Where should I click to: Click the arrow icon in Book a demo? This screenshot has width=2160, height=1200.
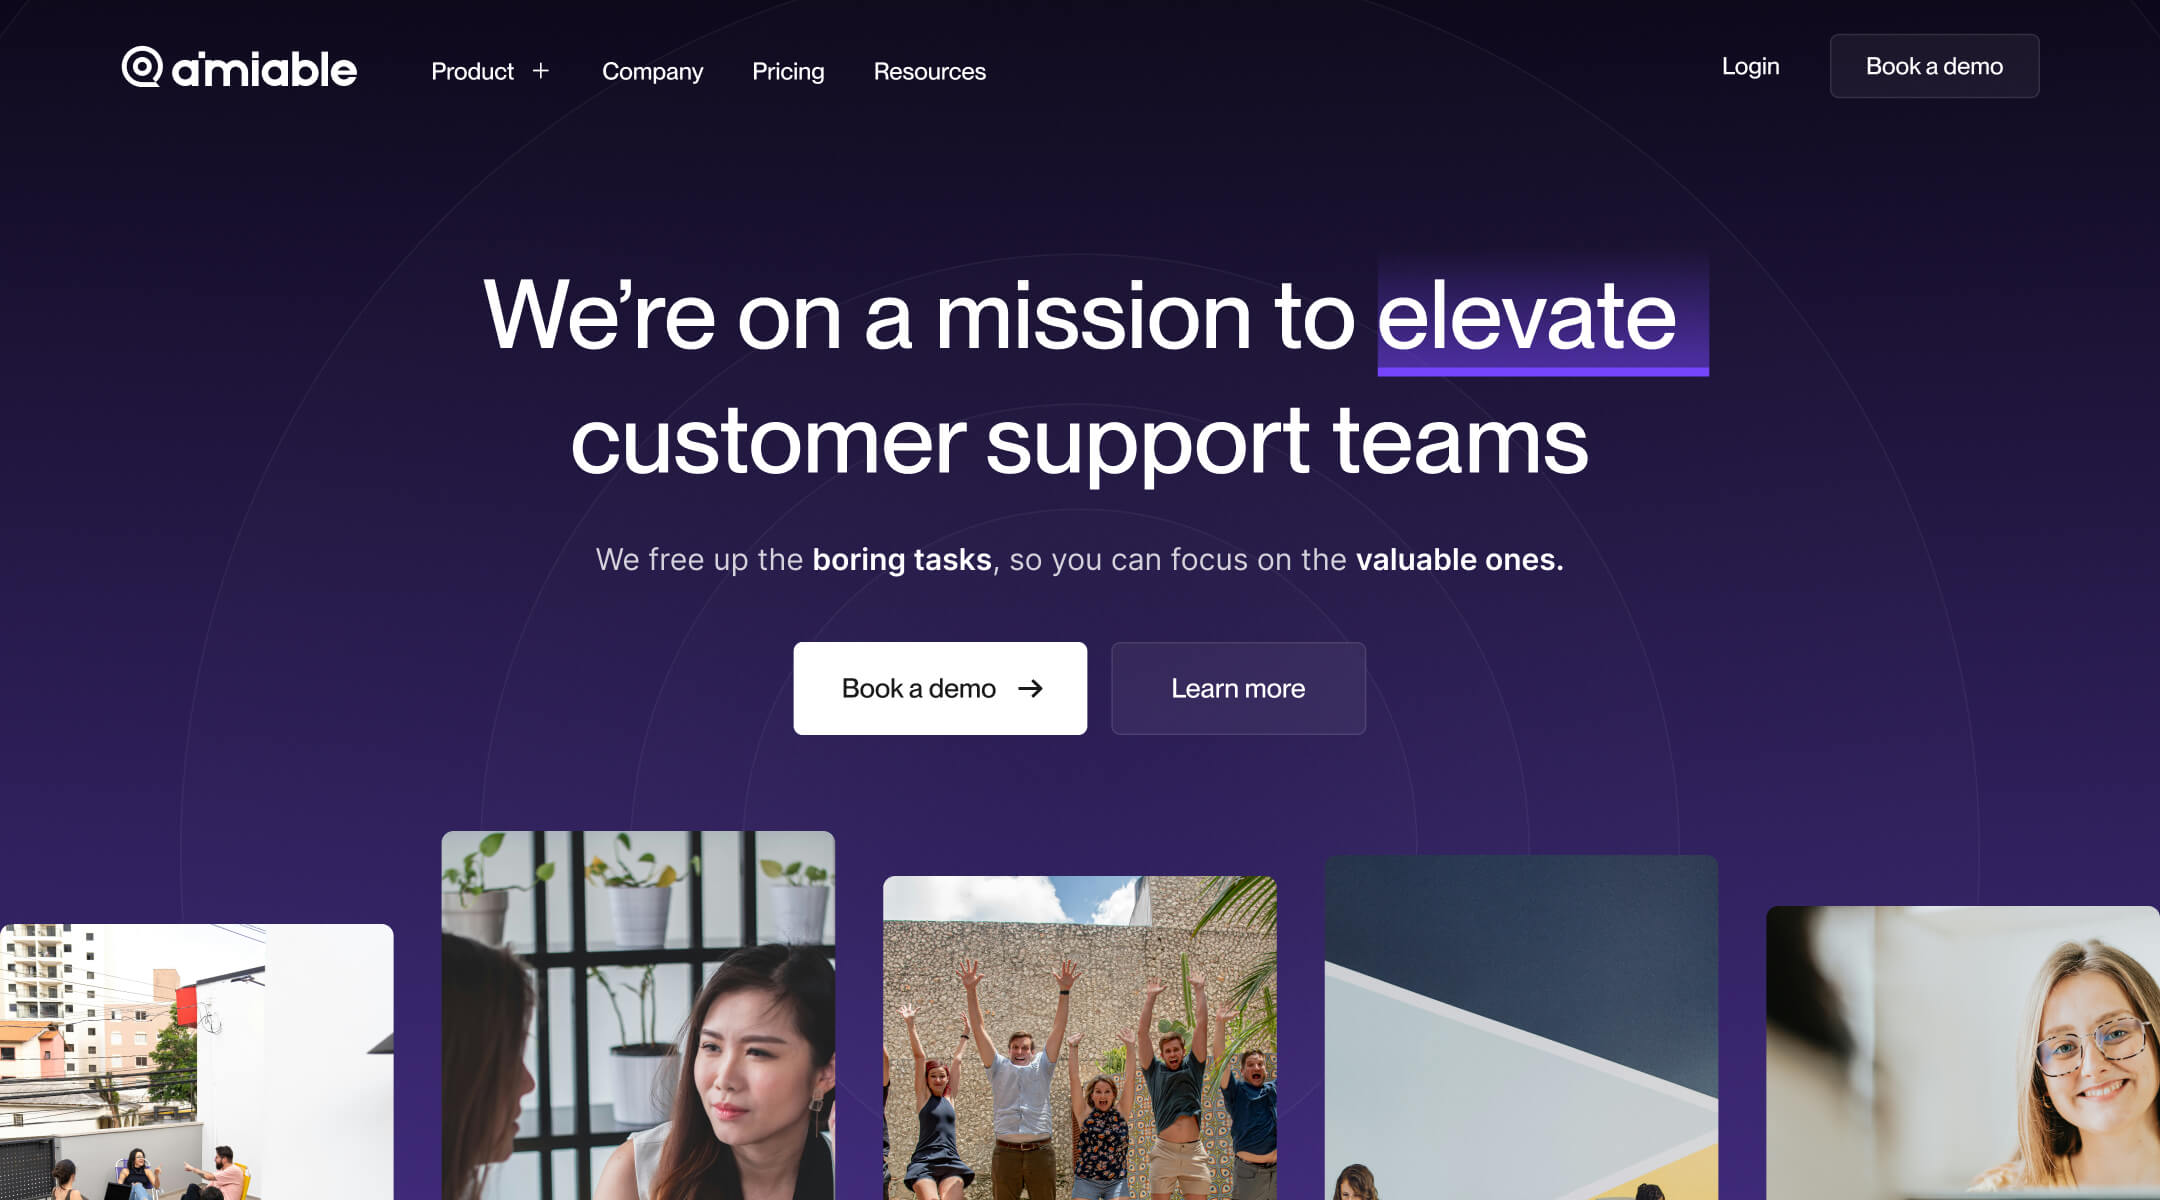click(x=1030, y=688)
